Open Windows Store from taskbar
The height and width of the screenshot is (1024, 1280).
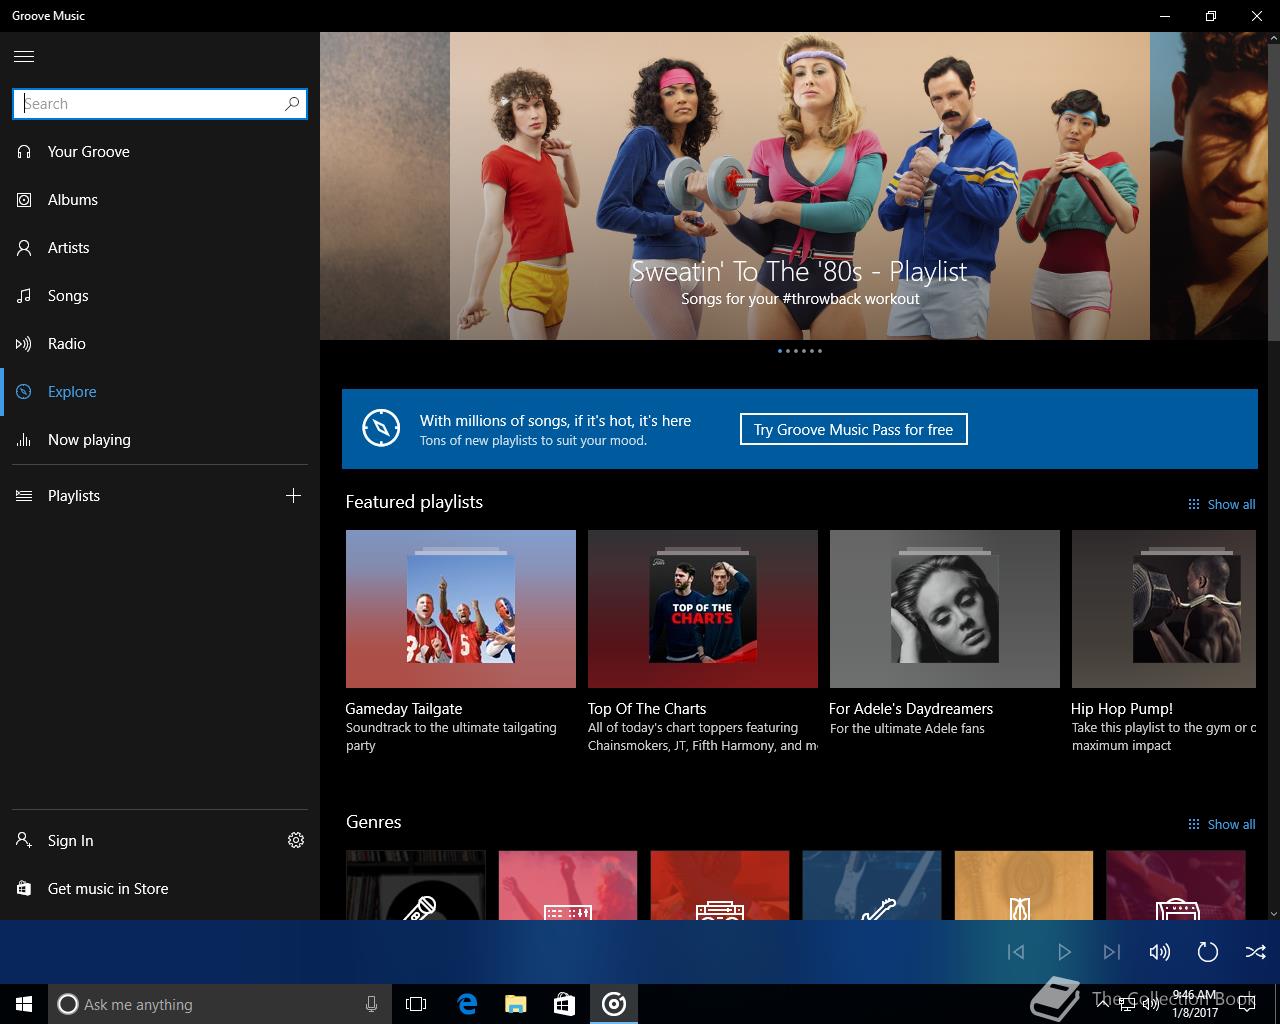pyautogui.click(x=565, y=1004)
